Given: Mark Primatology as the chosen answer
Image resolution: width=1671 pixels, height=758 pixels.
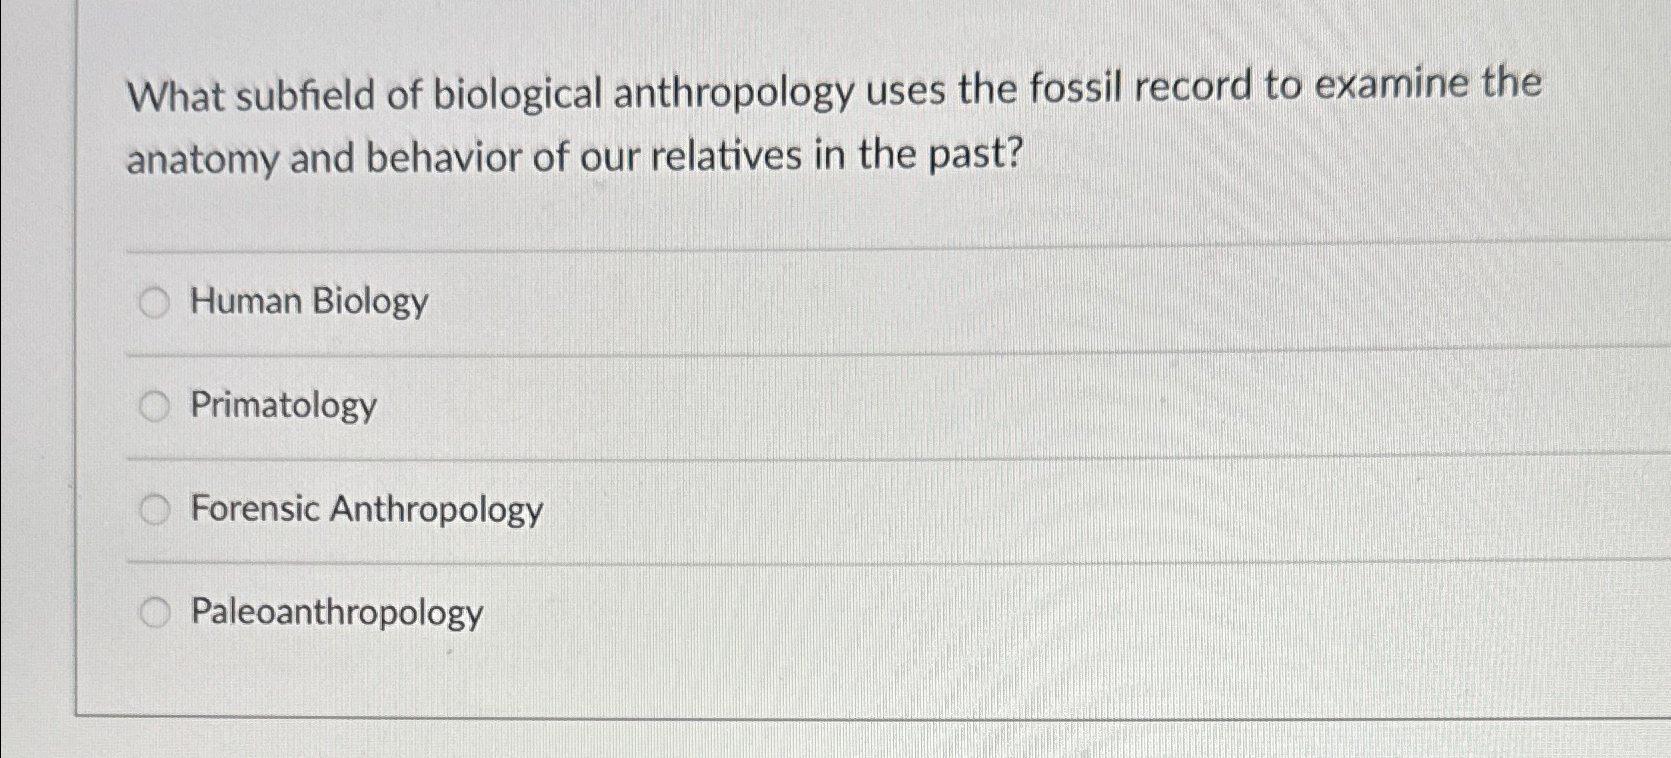Looking at the screenshot, I should coord(155,407).
